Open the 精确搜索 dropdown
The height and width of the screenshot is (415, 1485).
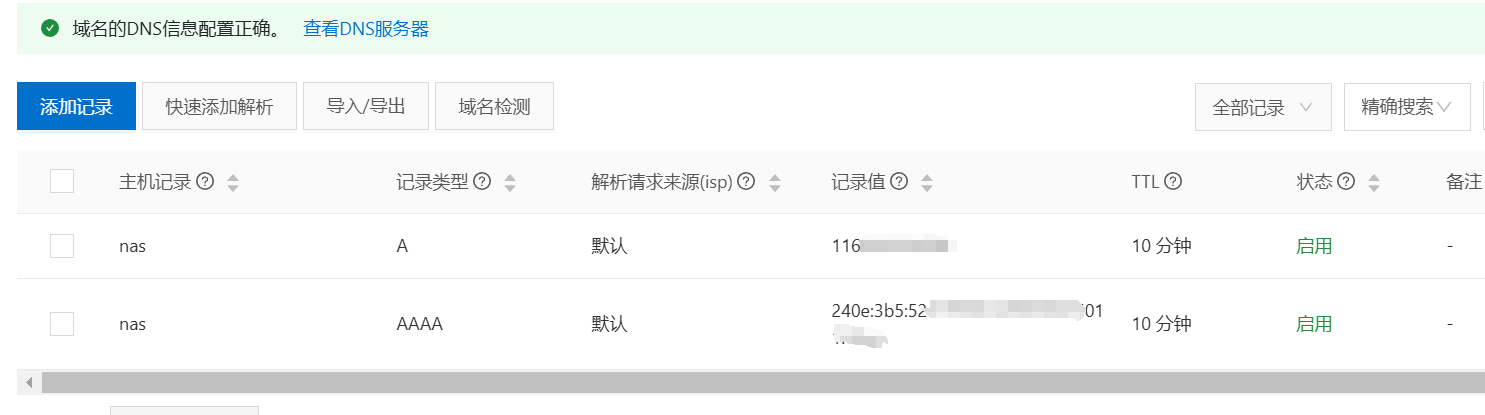[x=1407, y=107]
